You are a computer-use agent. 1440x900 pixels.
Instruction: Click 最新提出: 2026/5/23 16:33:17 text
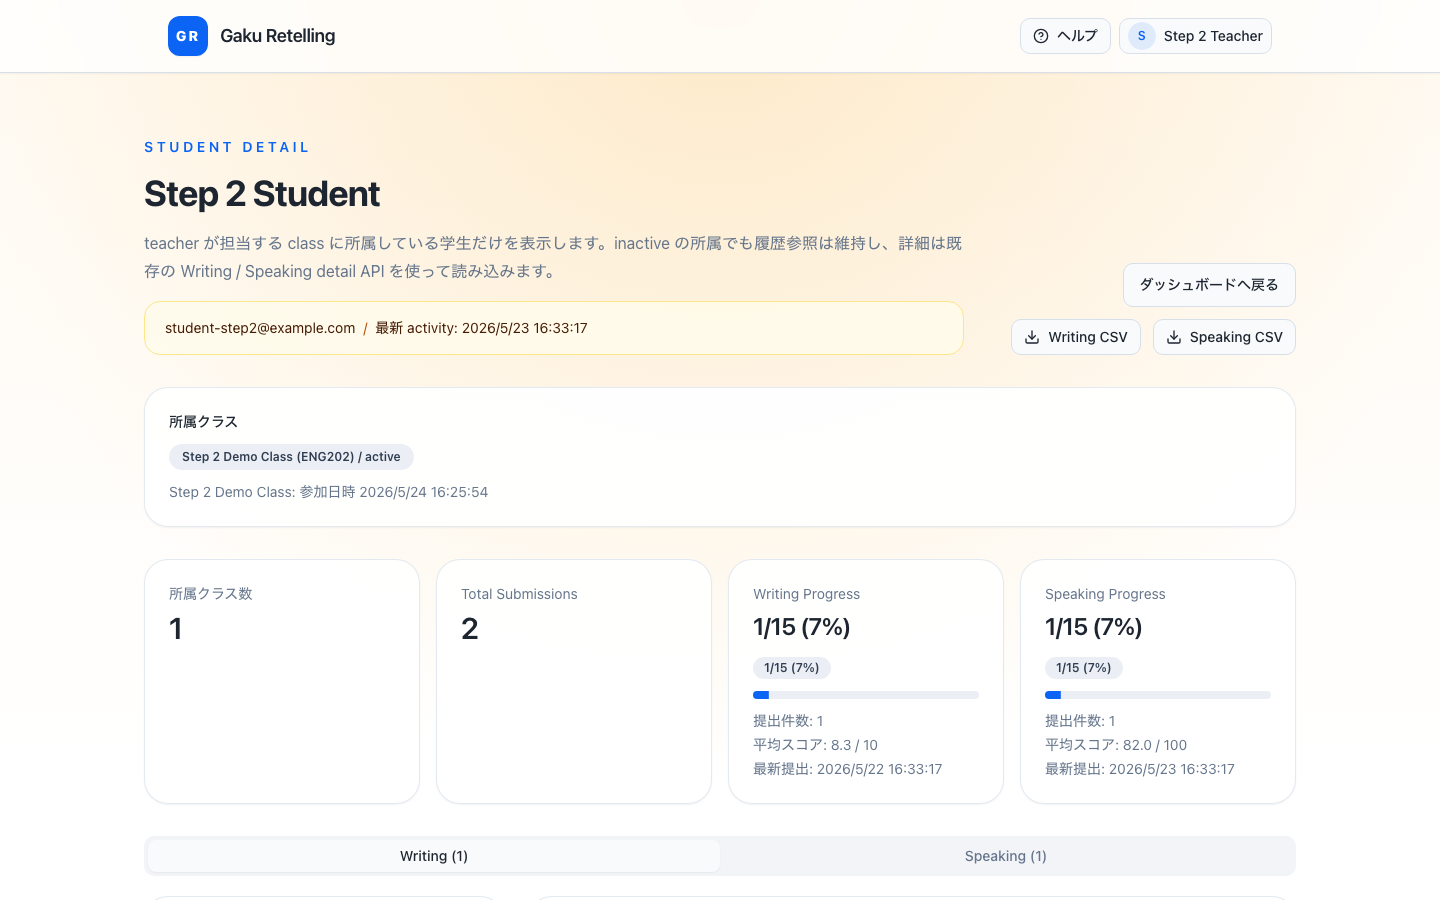(1140, 769)
